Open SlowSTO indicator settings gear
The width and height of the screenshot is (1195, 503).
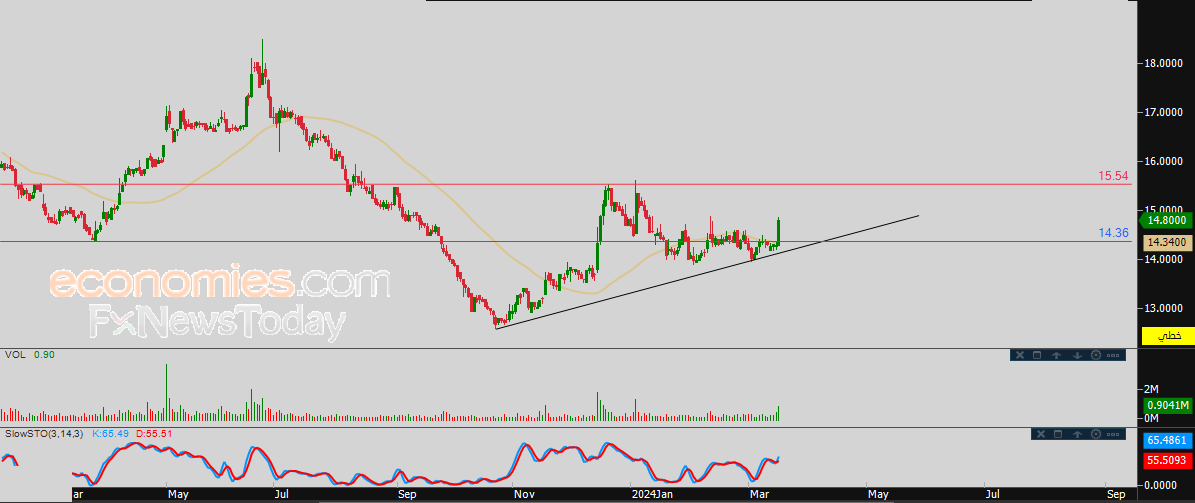coord(1097,434)
